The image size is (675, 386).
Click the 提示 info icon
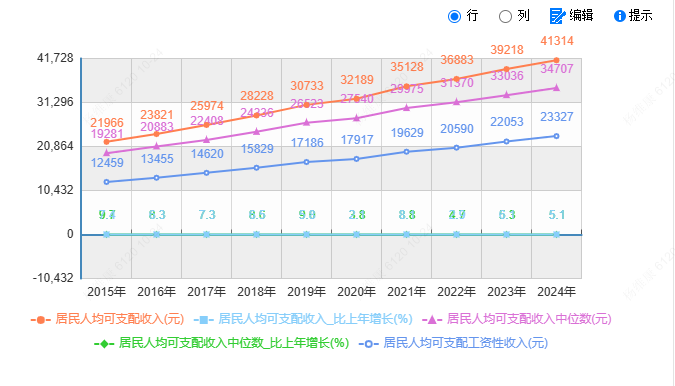pos(619,16)
